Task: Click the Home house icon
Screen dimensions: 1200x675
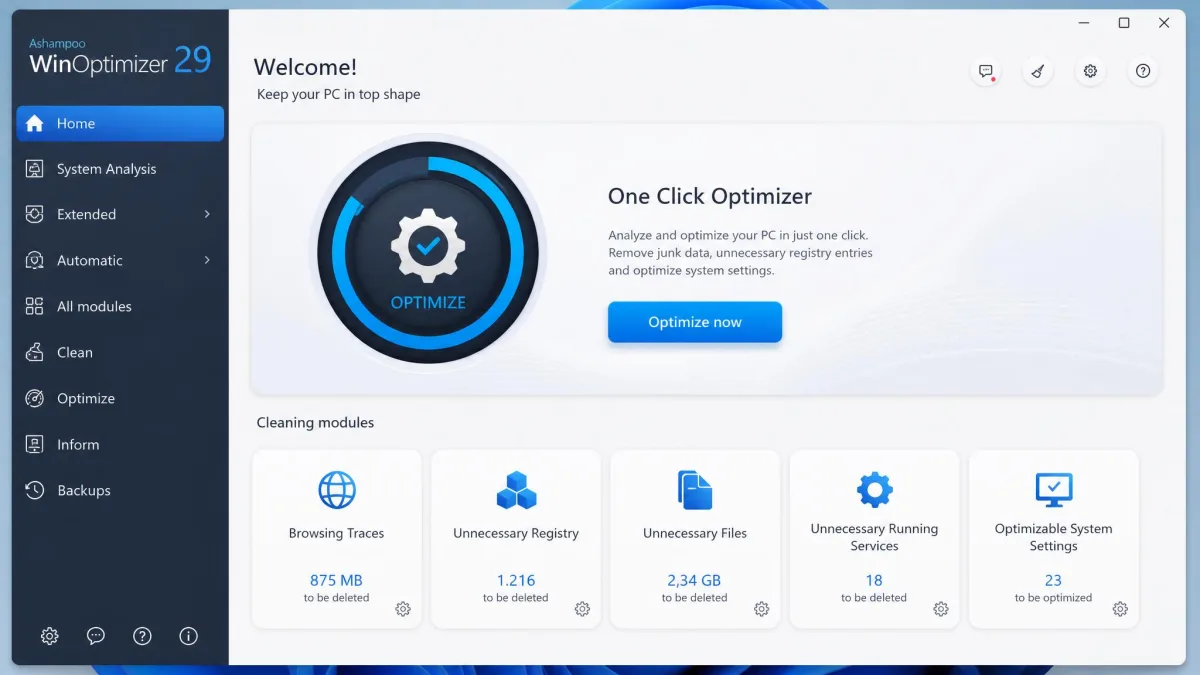Action: click(35, 123)
